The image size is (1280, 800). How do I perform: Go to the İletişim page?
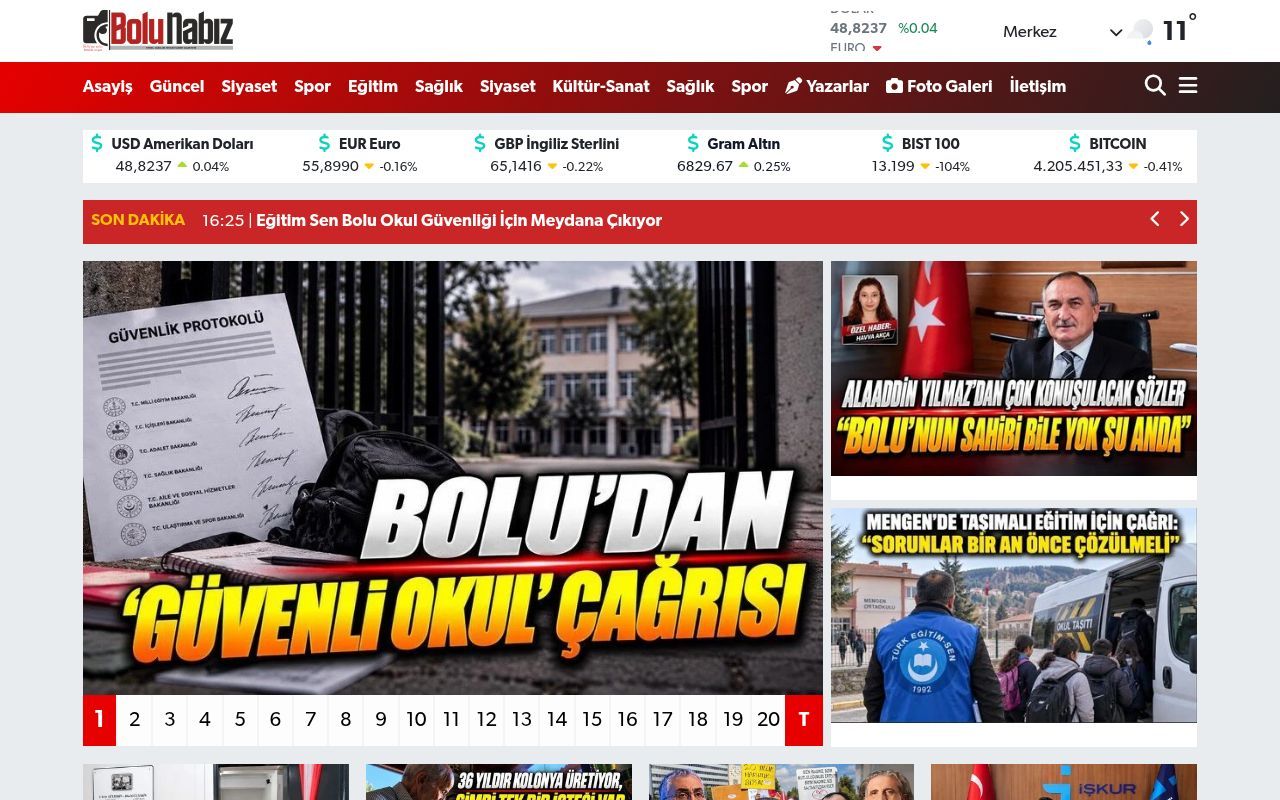click(x=1038, y=86)
